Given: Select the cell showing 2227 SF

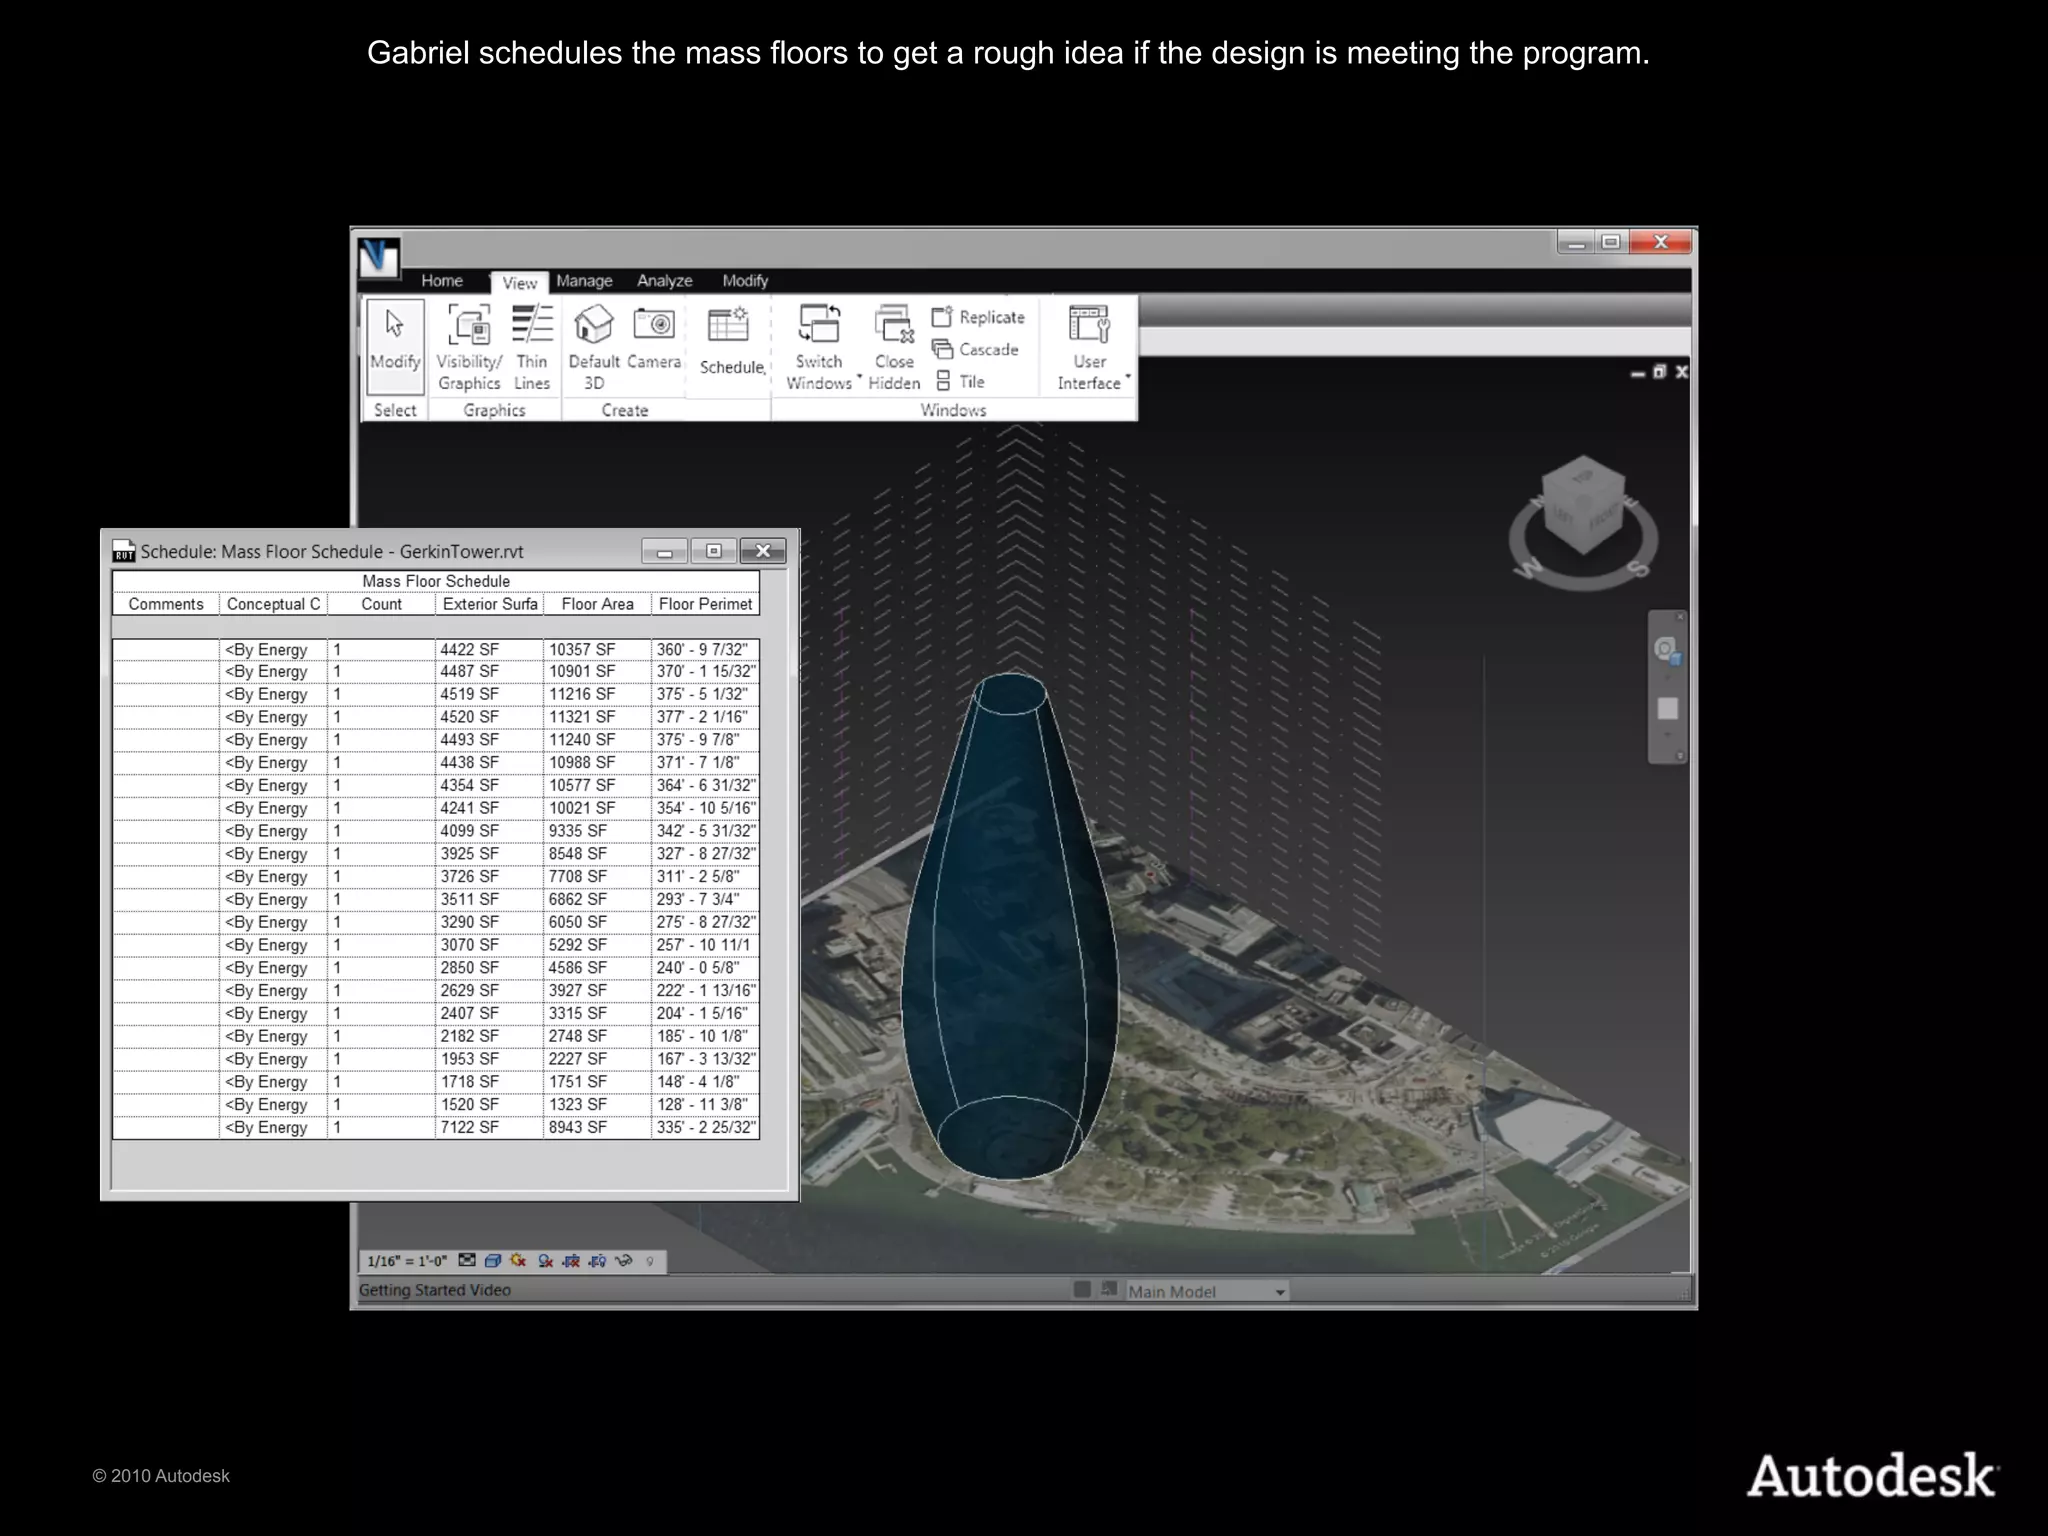Looking at the screenshot, I should [597, 1059].
